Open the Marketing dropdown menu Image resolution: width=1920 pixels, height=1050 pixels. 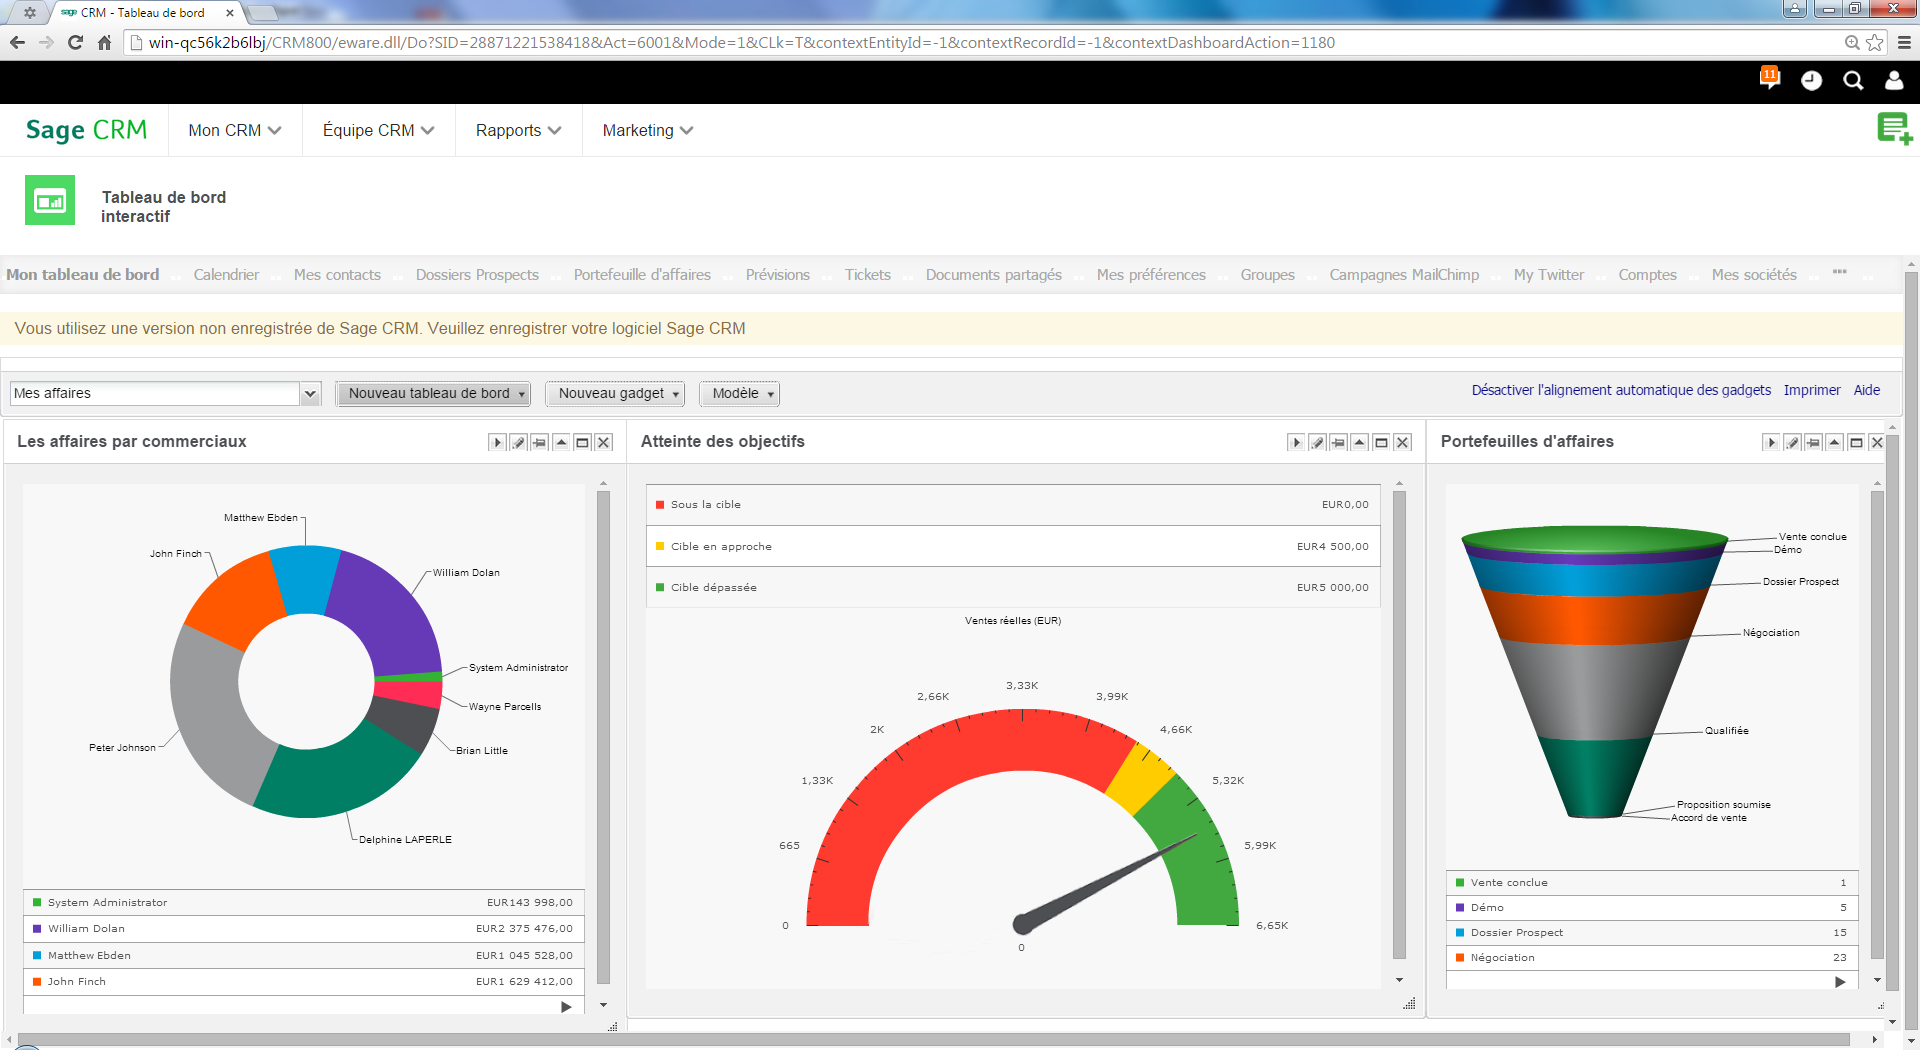tap(648, 130)
